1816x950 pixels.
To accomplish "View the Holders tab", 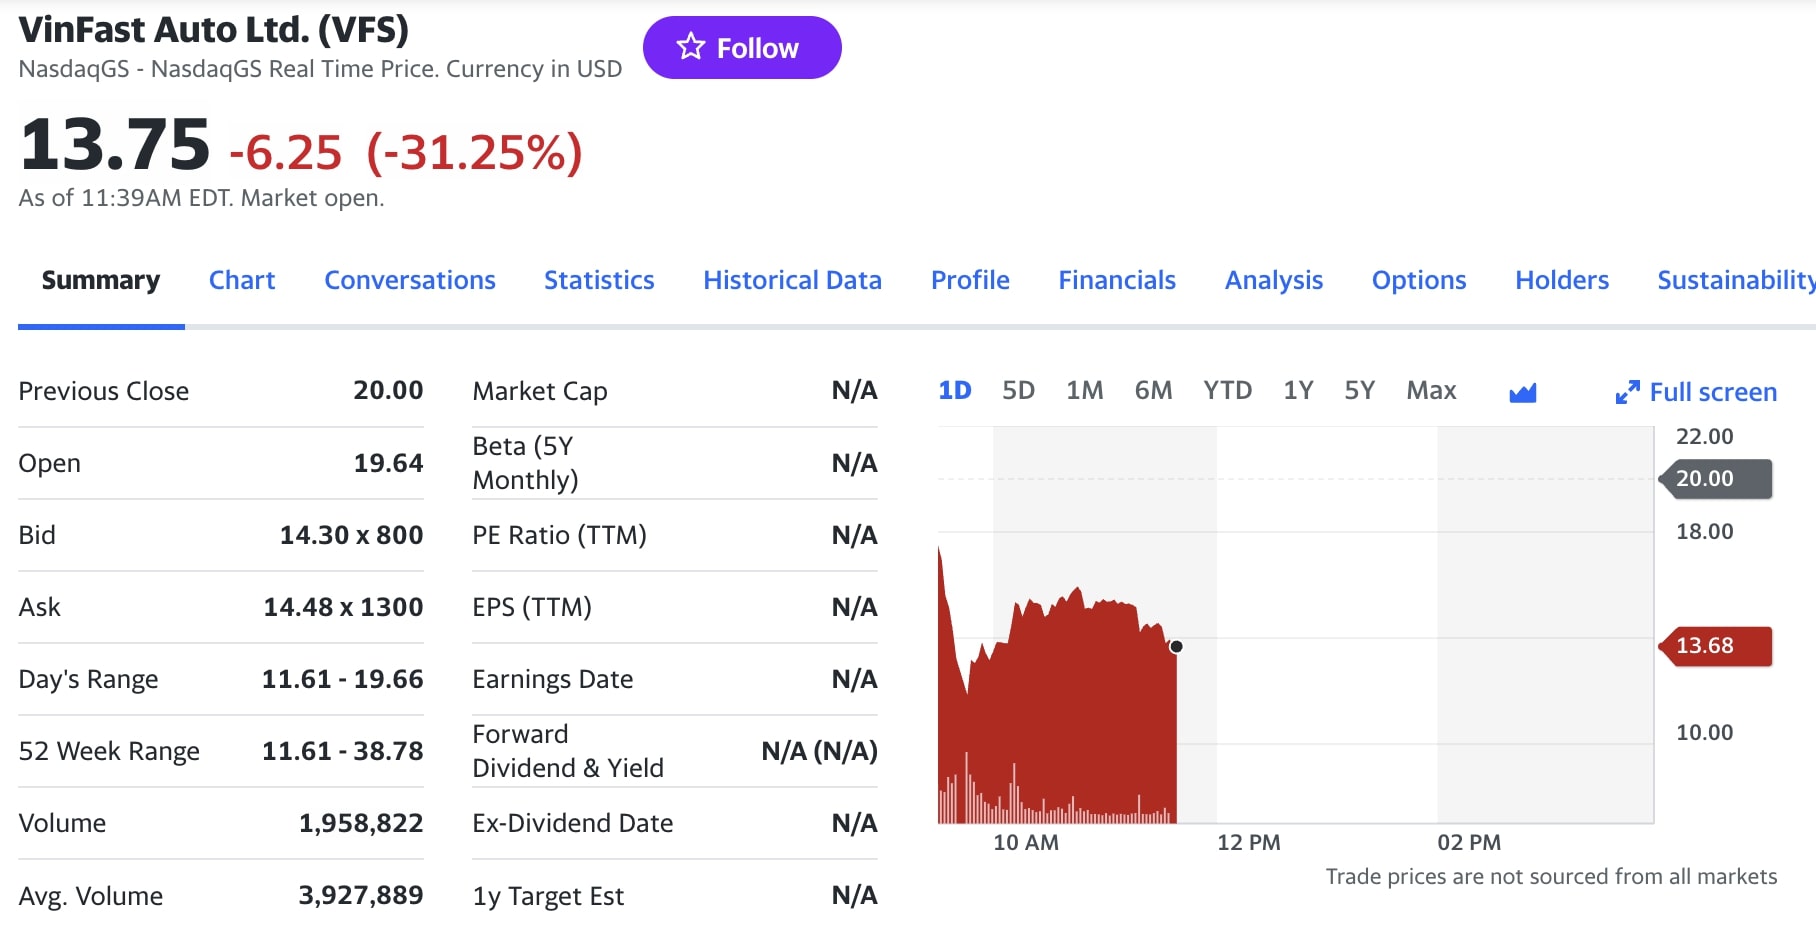I will tap(1562, 280).
